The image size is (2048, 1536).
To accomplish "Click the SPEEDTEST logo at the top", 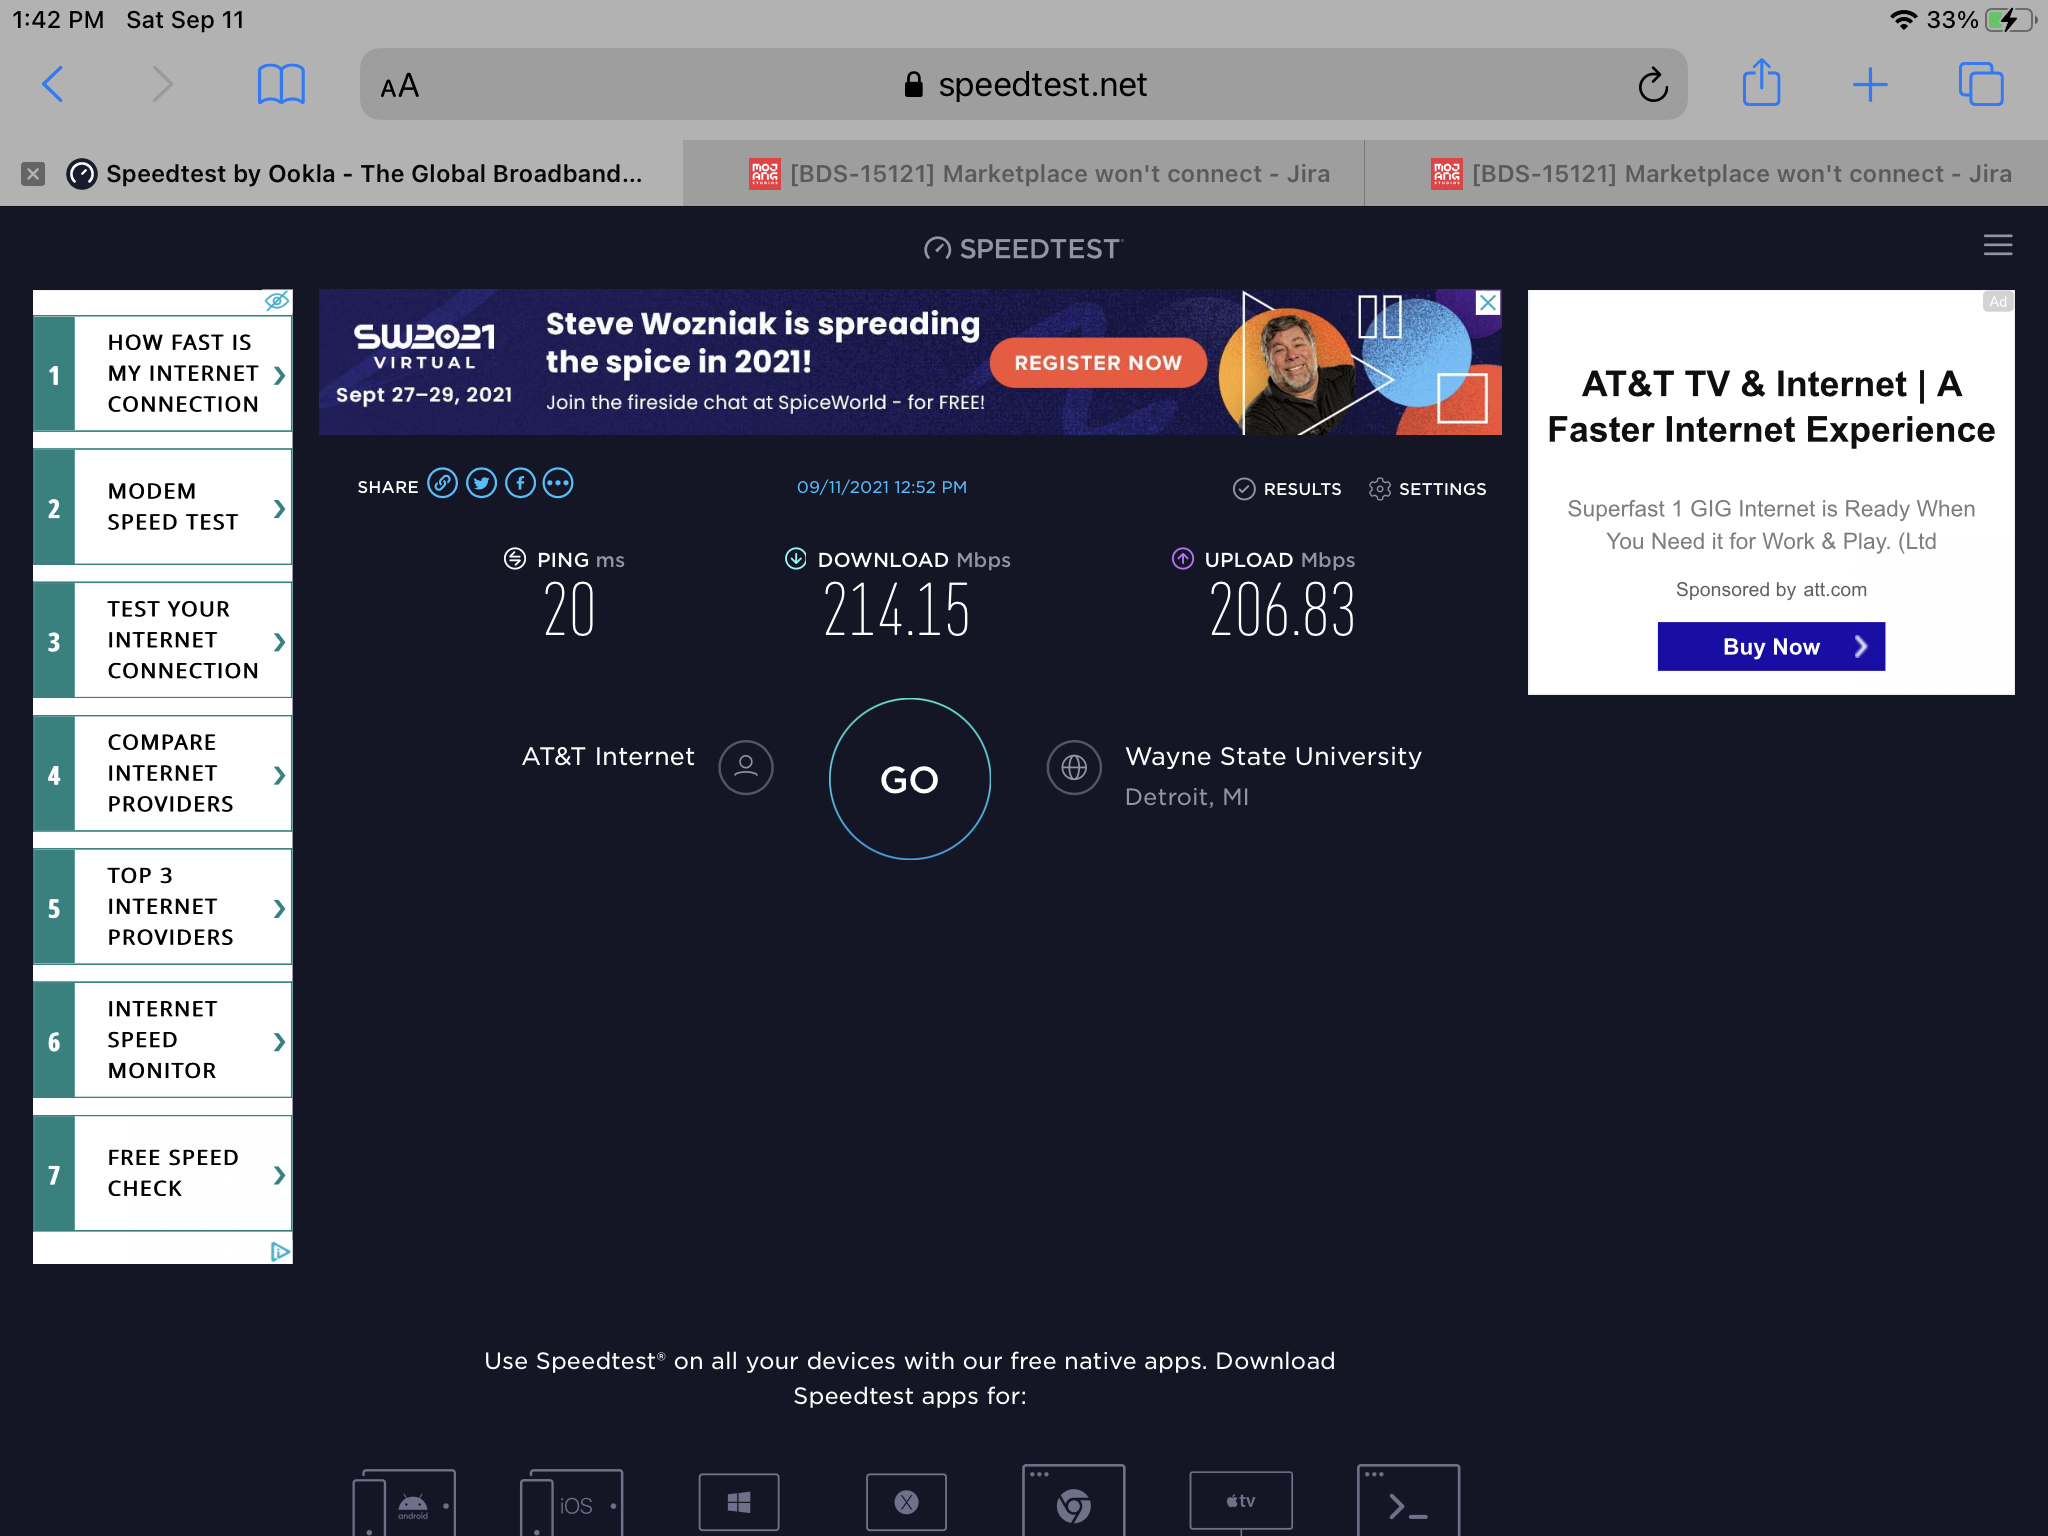I will pos(1023,248).
